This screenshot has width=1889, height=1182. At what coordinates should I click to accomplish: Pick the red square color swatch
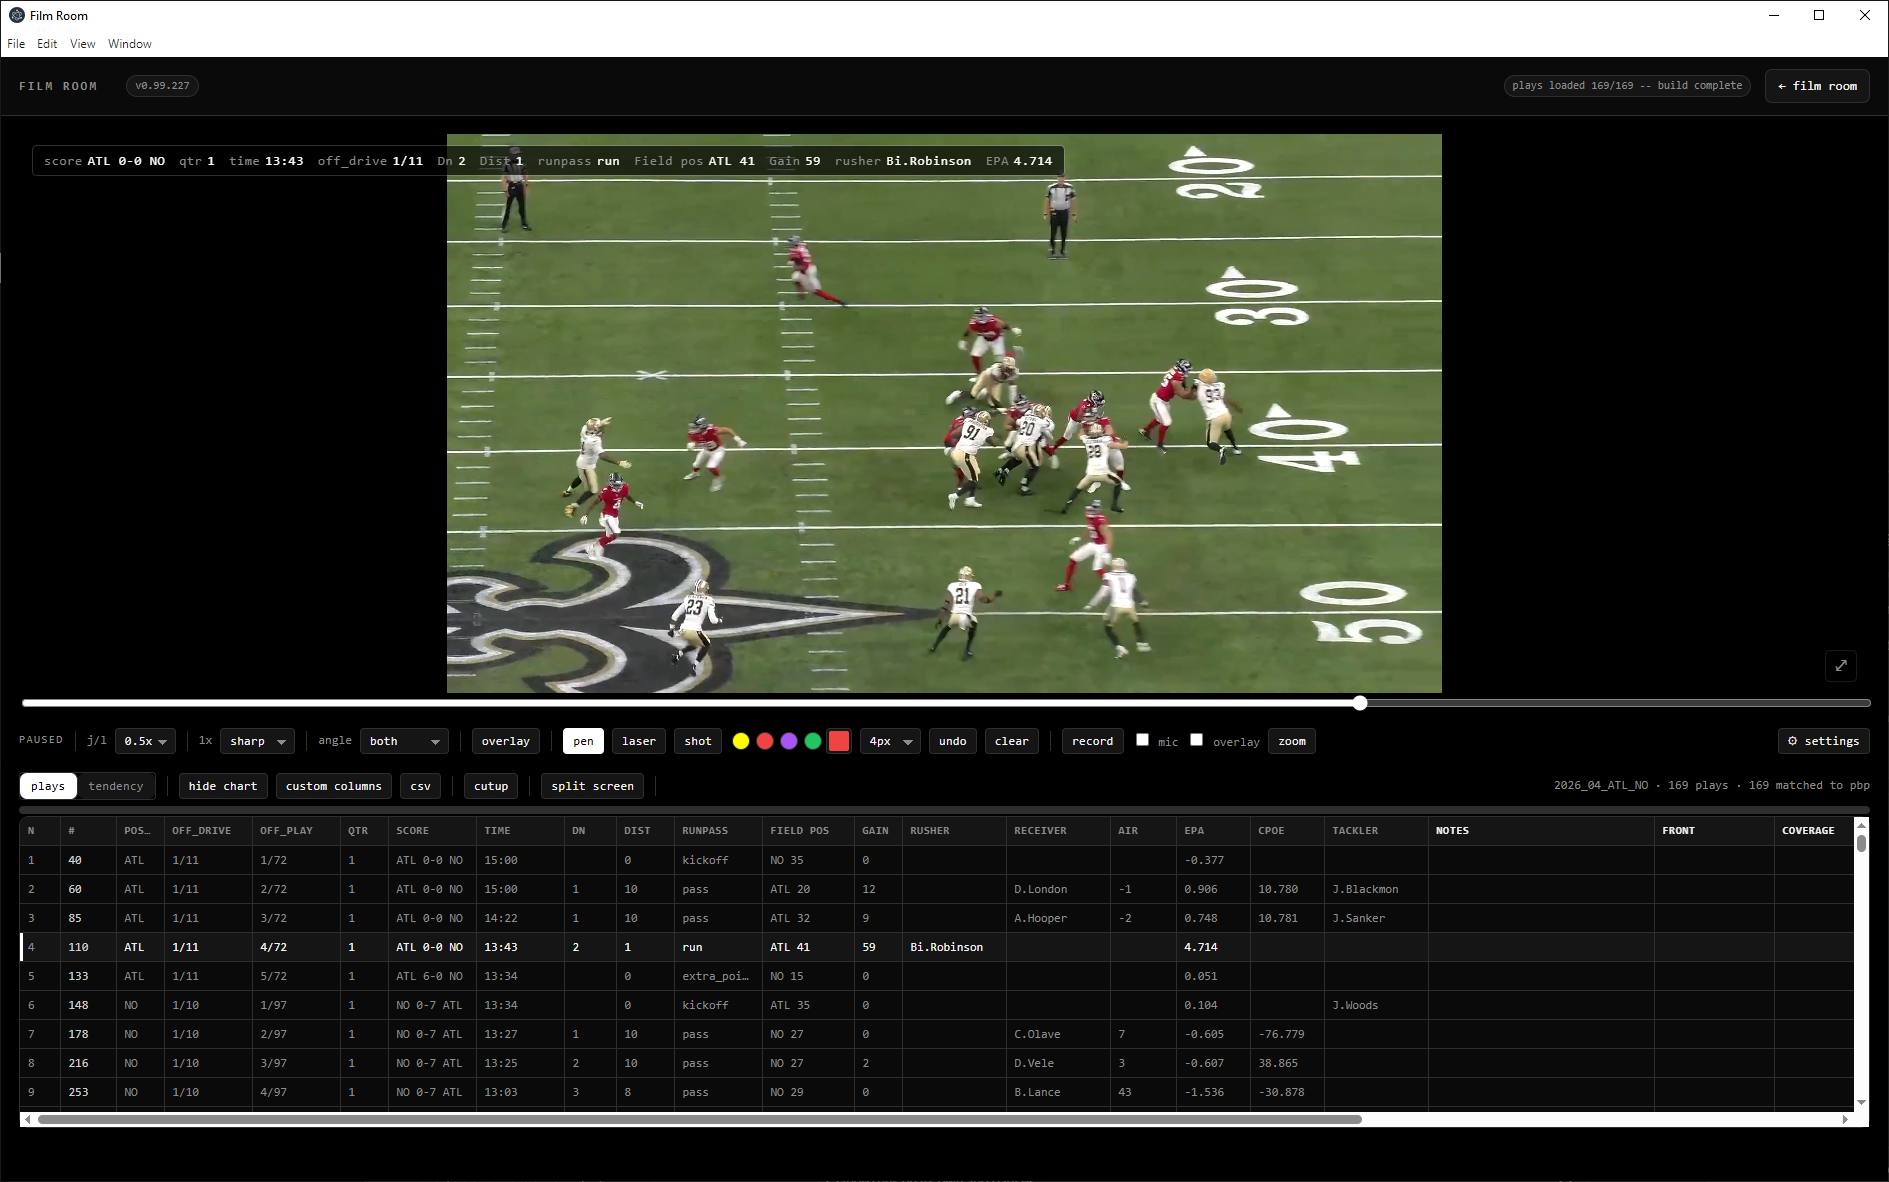click(839, 741)
